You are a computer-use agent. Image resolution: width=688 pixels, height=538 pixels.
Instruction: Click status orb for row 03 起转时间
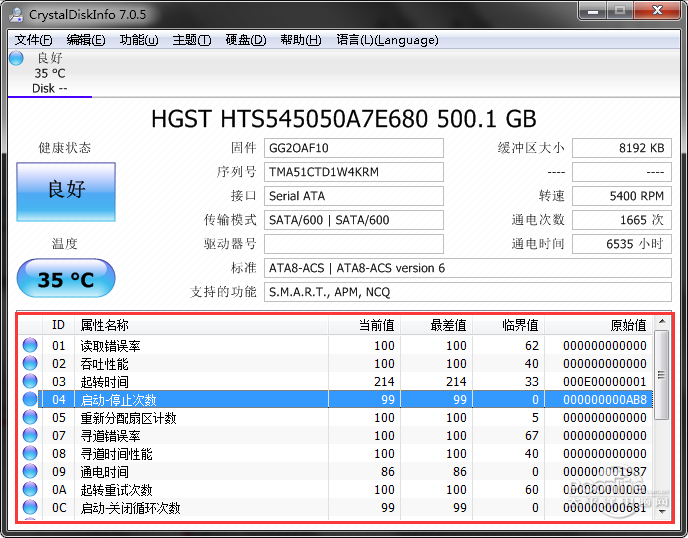point(30,381)
